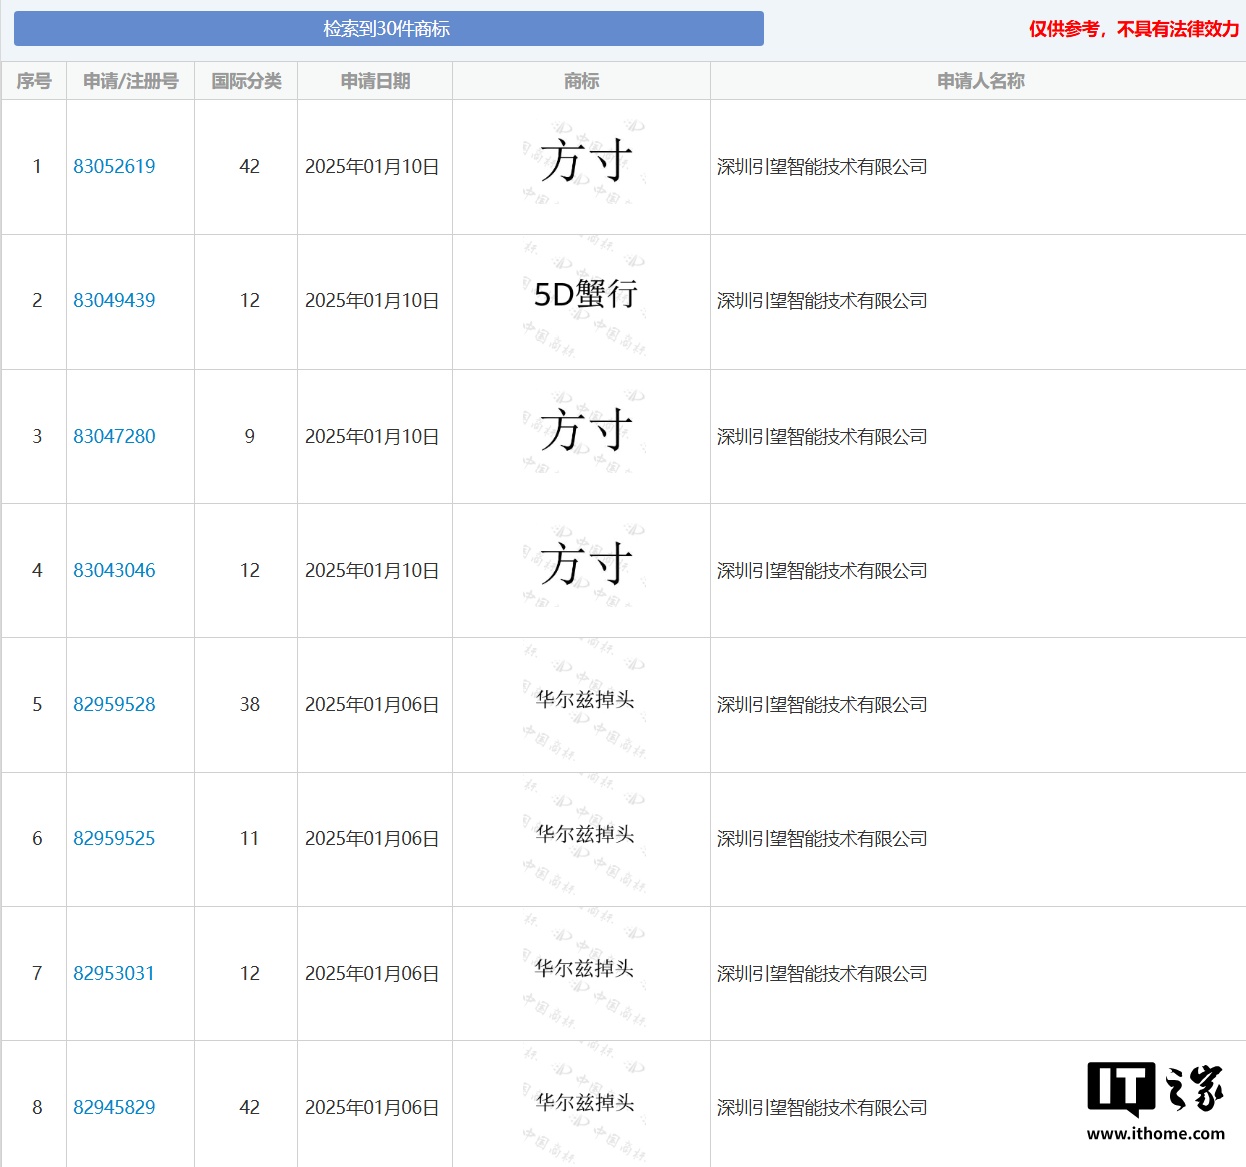The height and width of the screenshot is (1167, 1246).
Task: Click the date 2025年01月10日 in row 1
Action: pyautogui.click(x=372, y=167)
